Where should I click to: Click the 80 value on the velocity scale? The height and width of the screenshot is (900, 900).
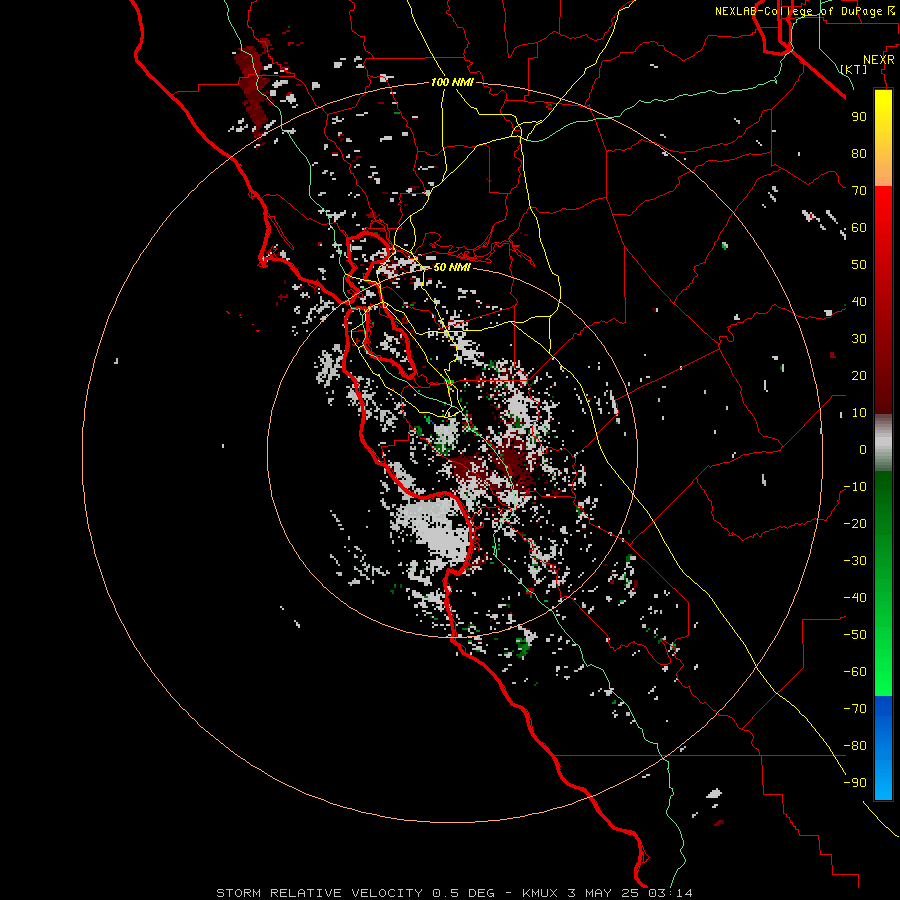point(859,153)
